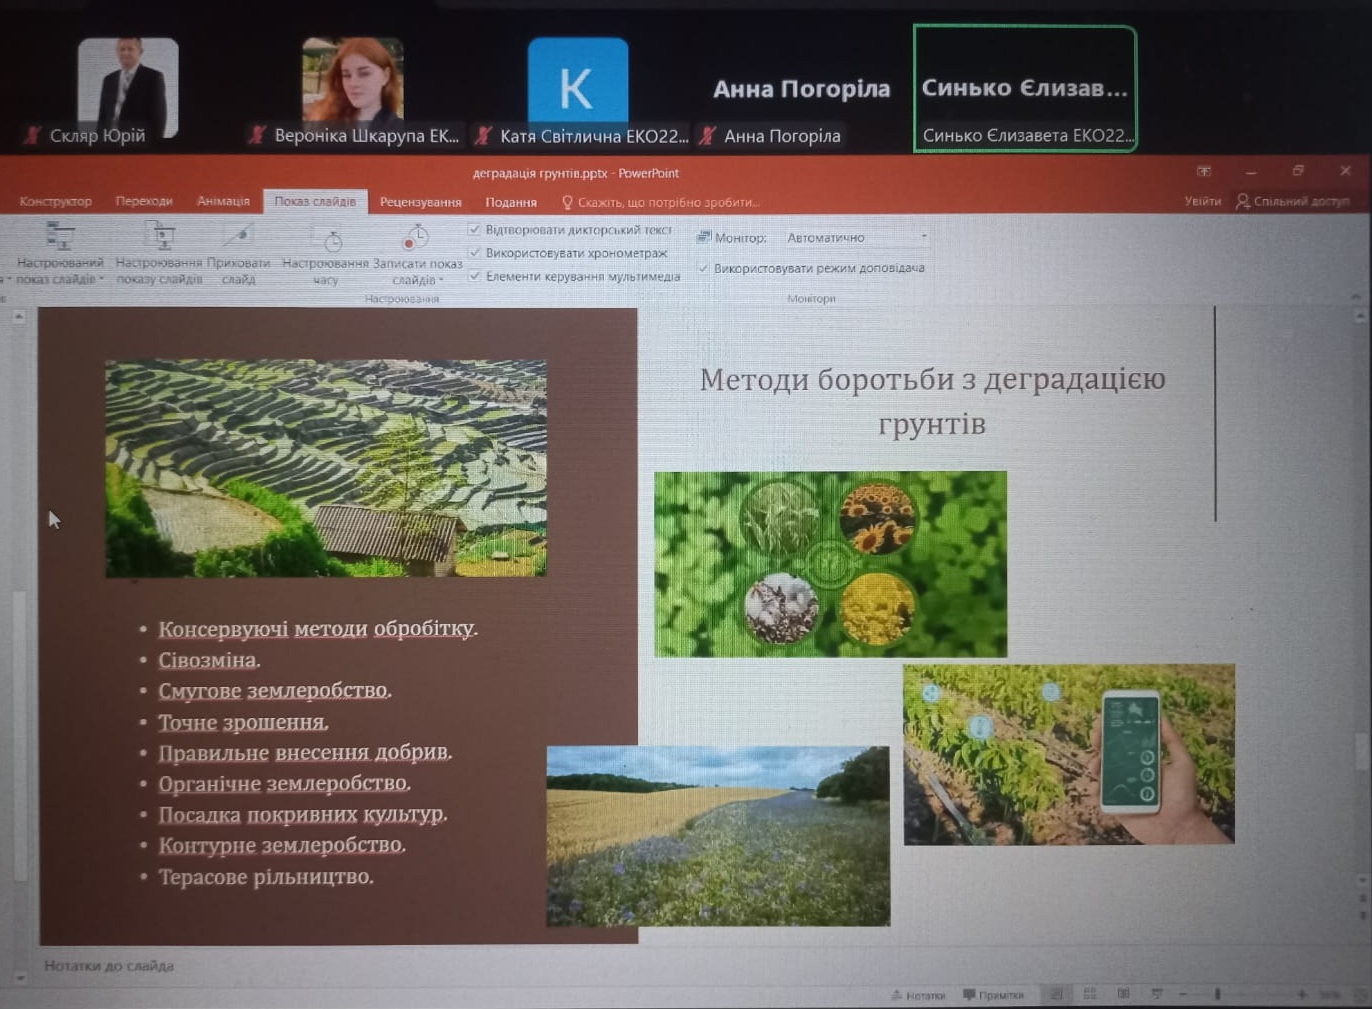Click the 'Спільний доступ' share button
Viewport: 1372px width, 1009px height.
coord(1292,201)
